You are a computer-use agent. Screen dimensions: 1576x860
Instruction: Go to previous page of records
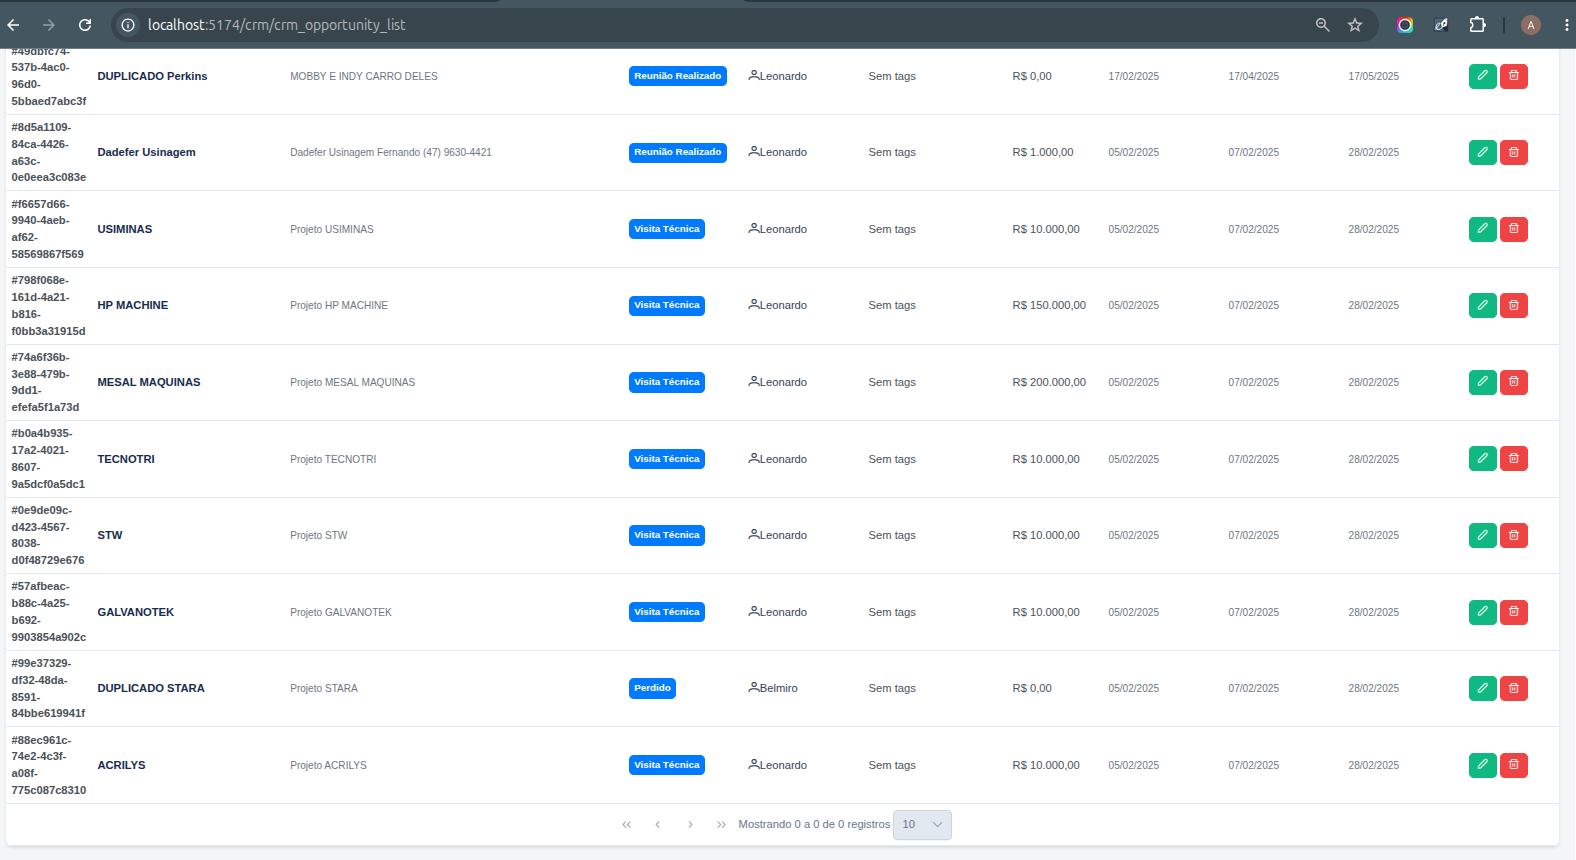click(x=658, y=825)
